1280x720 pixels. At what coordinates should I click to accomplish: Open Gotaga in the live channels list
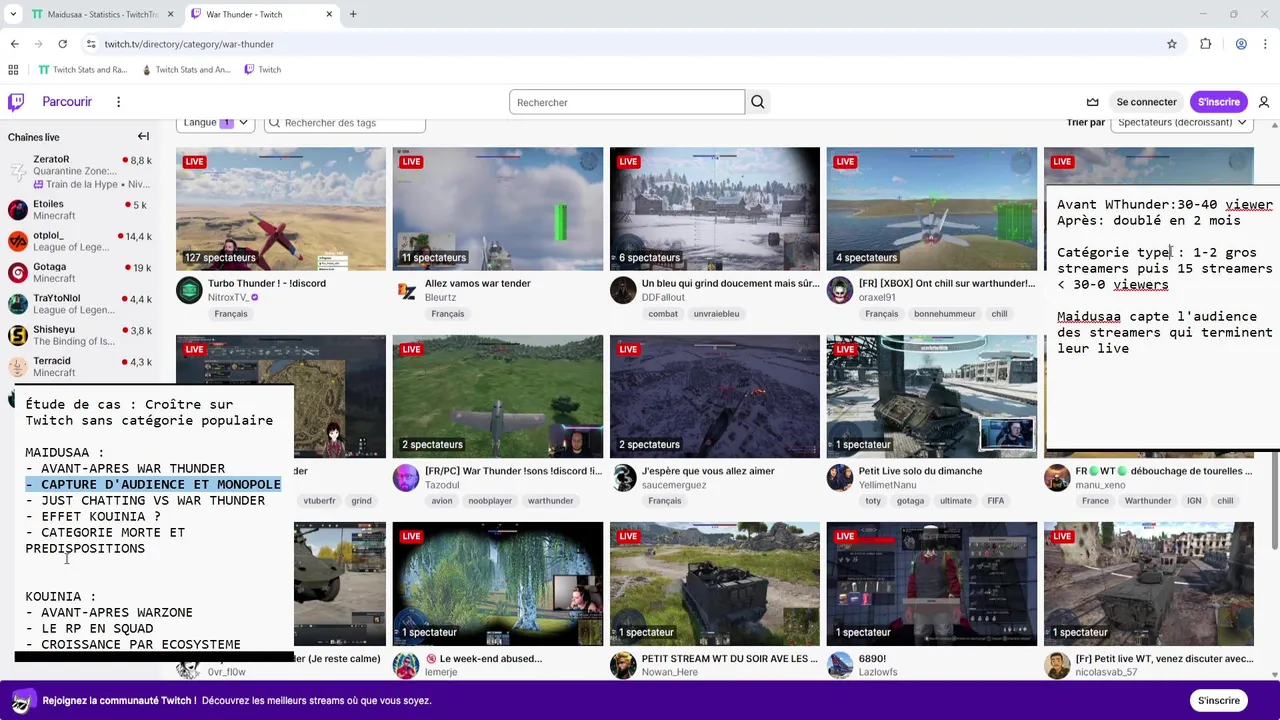80,272
